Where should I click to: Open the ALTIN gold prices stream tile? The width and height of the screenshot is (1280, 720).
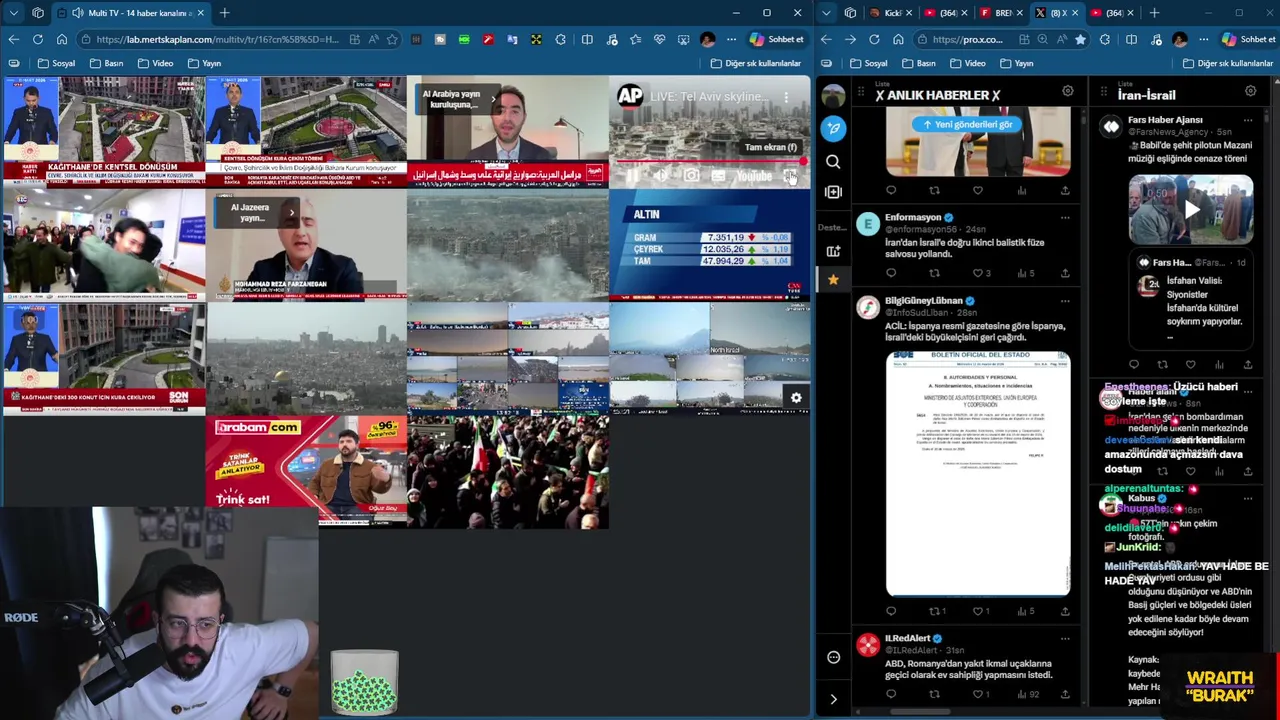(x=709, y=246)
